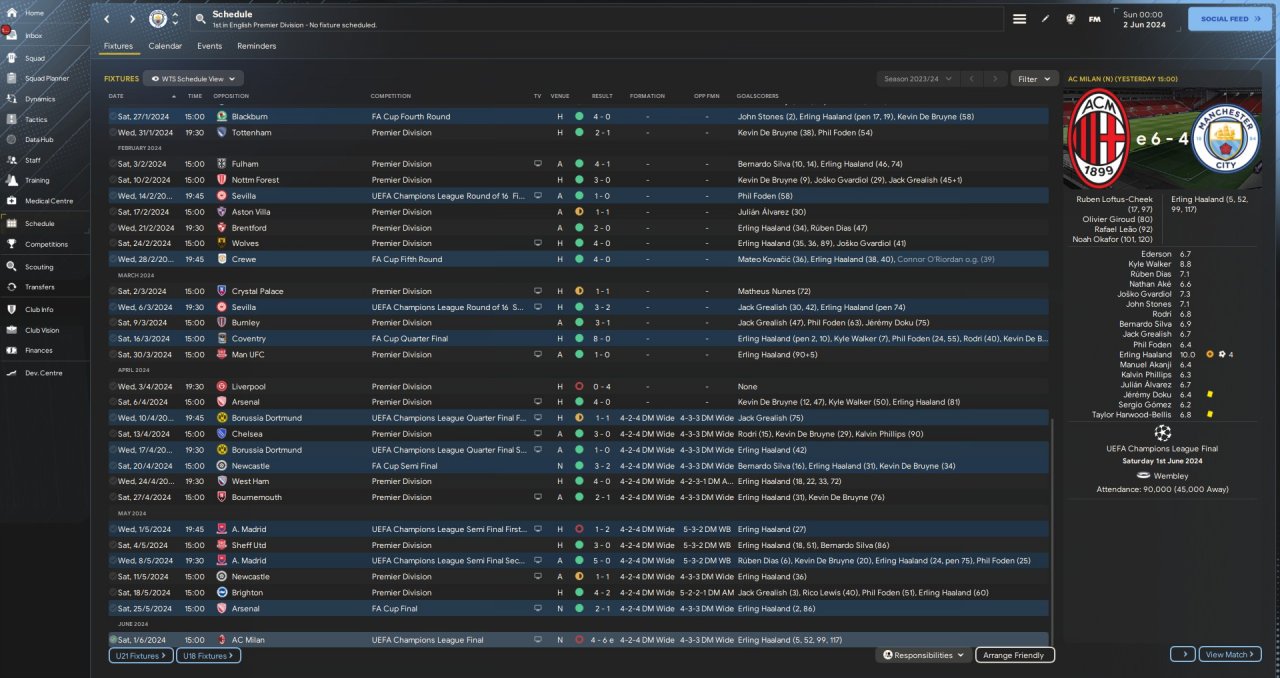Open the hamburger menu icon

pos(1019,19)
